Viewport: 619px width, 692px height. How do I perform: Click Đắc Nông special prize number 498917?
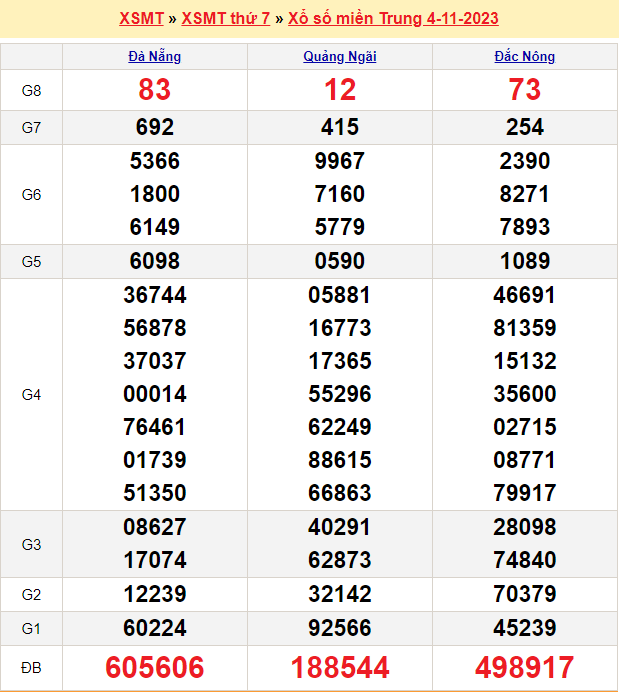pyautogui.click(x=525, y=667)
